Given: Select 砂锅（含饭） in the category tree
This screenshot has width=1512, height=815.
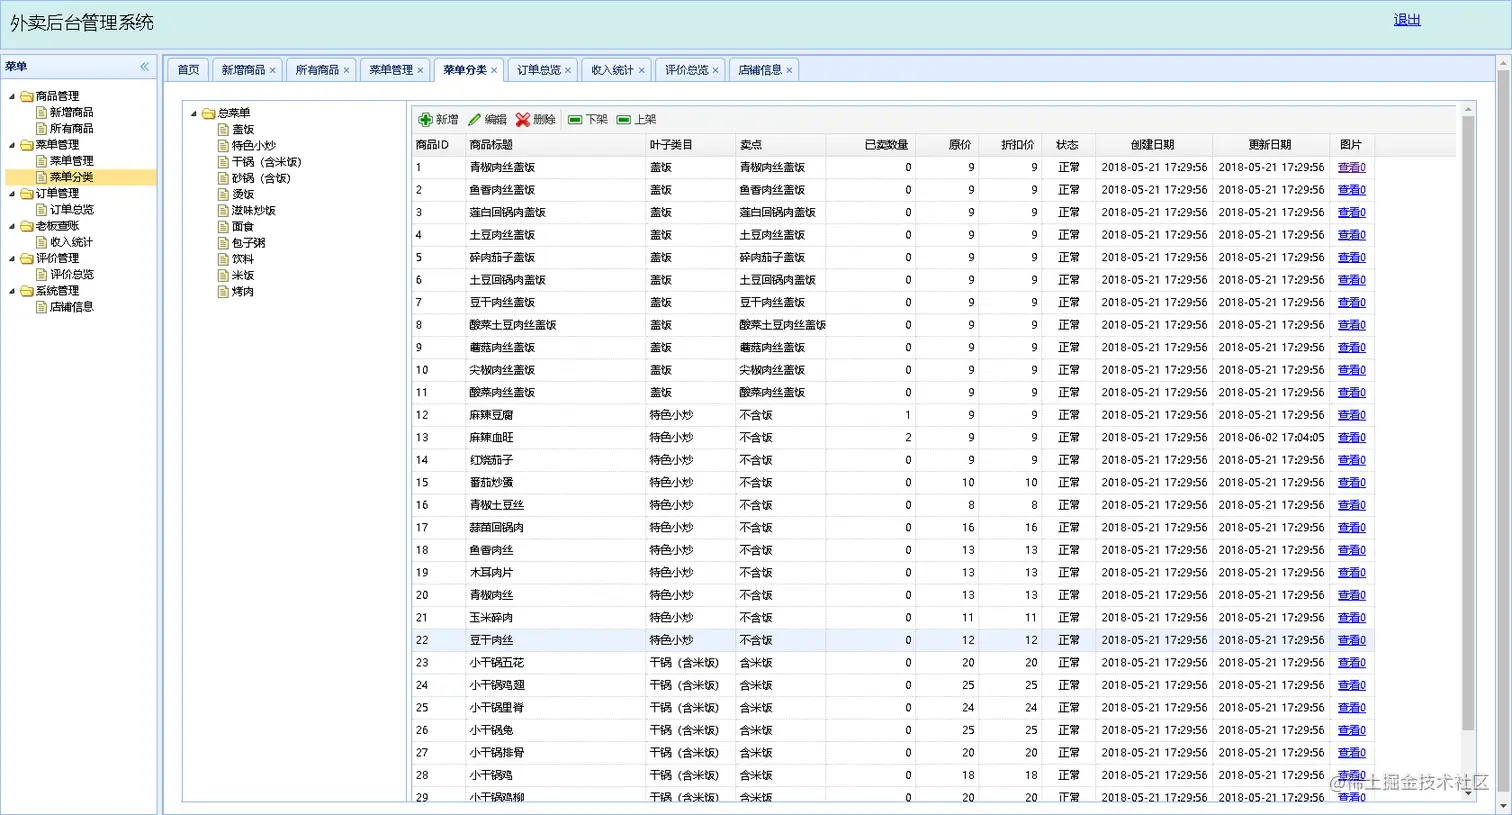Looking at the screenshot, I should 262,178.
